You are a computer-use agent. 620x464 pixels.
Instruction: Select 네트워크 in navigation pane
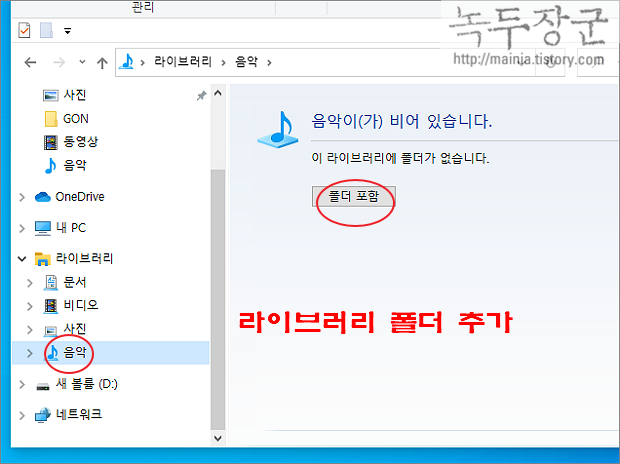pos(79,414)
